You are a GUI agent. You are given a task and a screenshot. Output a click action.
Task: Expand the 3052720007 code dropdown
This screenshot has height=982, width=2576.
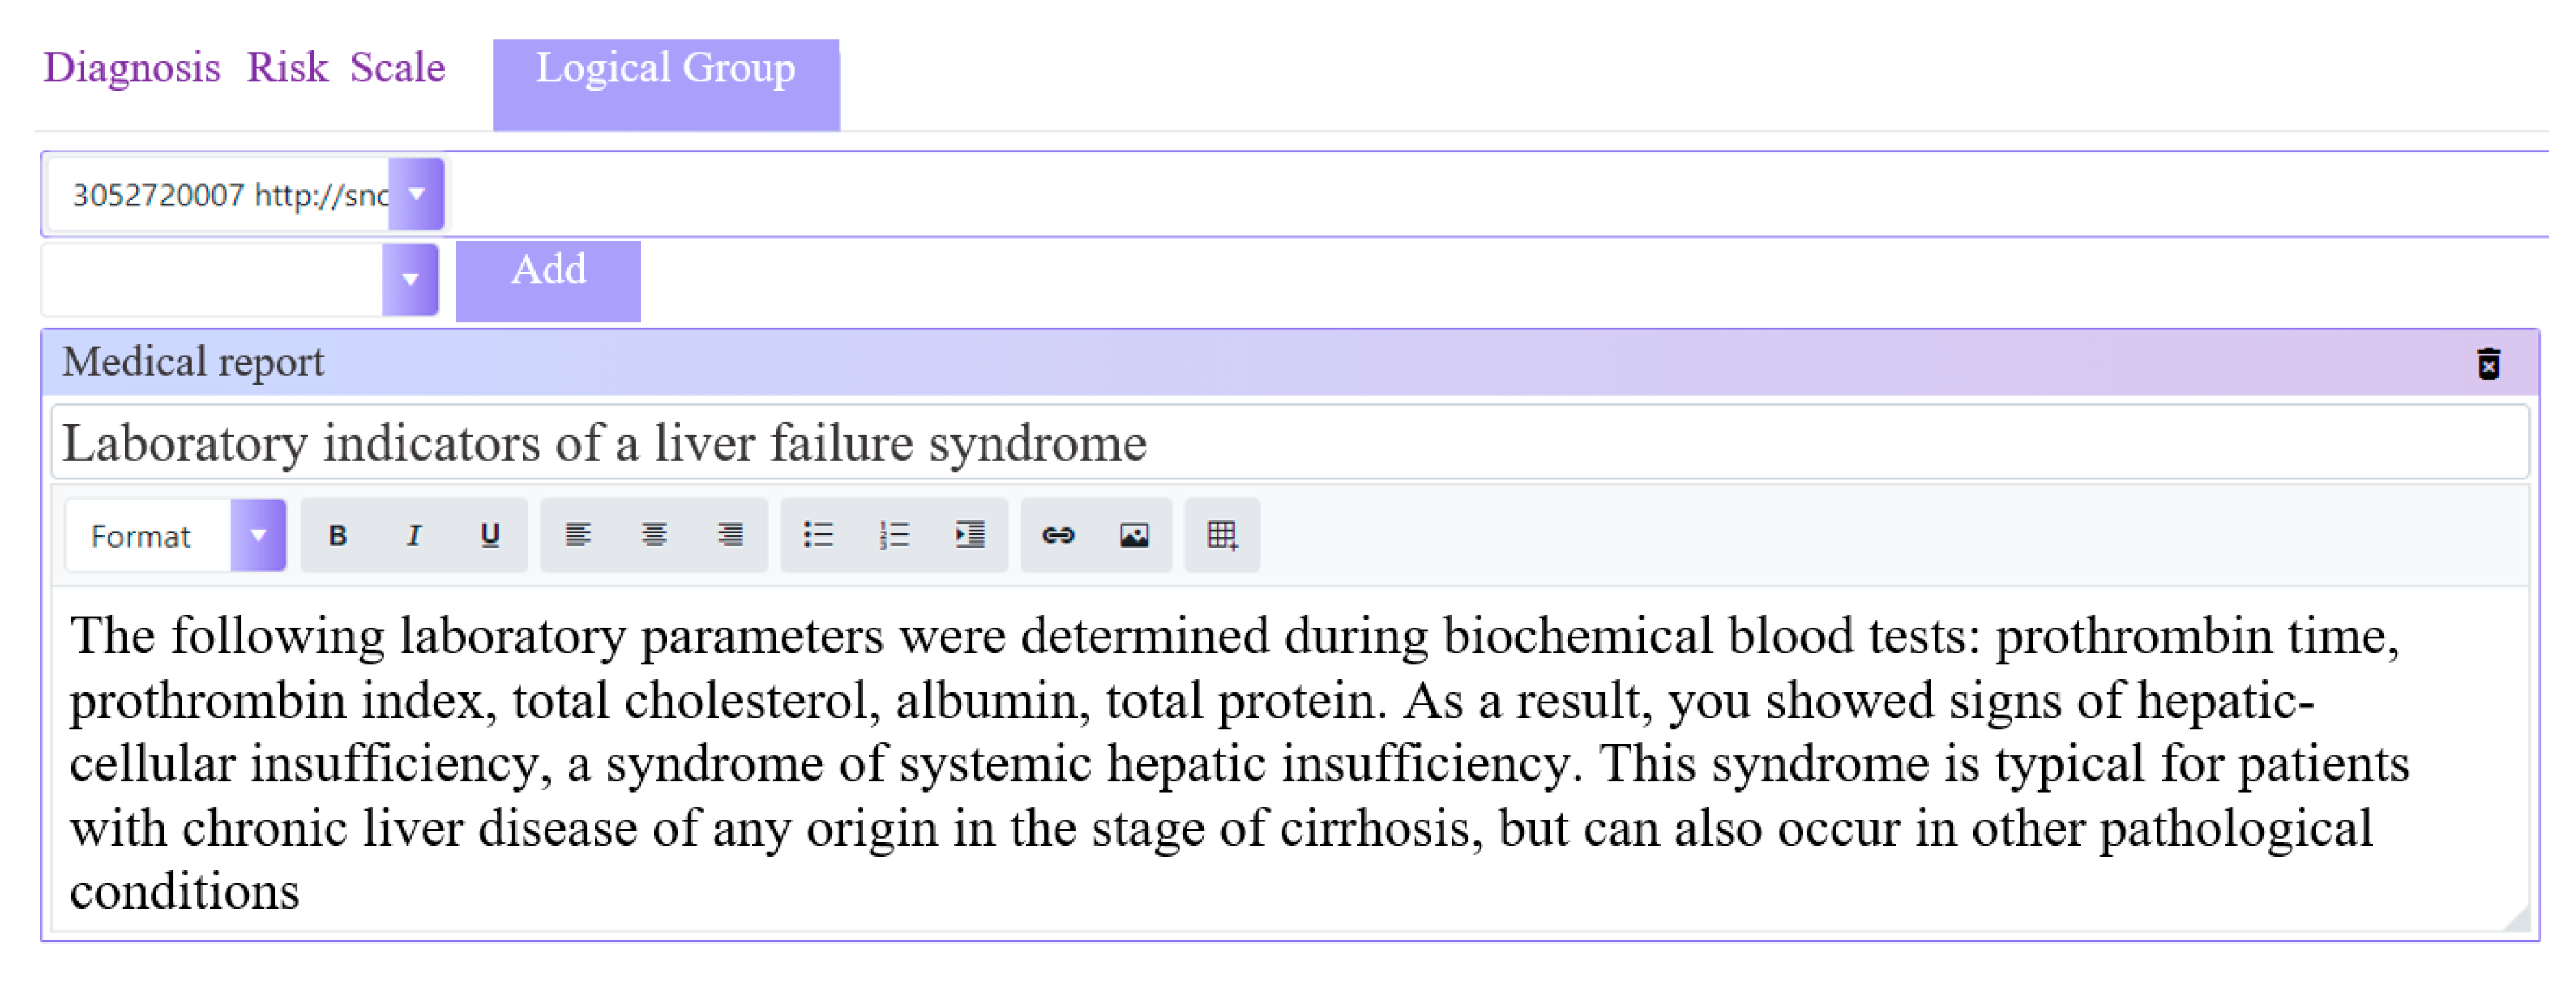(416, 194)
